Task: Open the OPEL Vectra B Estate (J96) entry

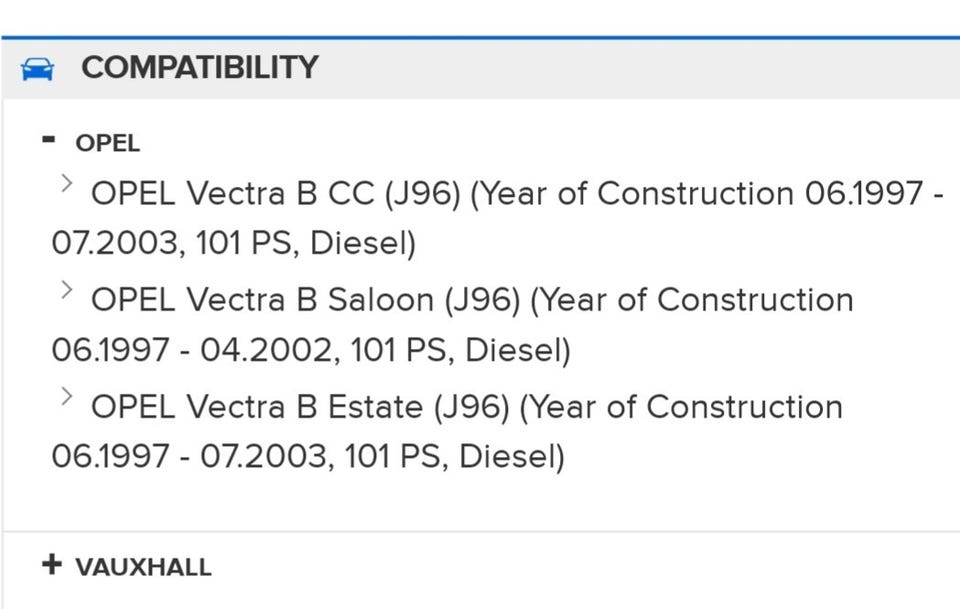Action: (x=300, y=407)
